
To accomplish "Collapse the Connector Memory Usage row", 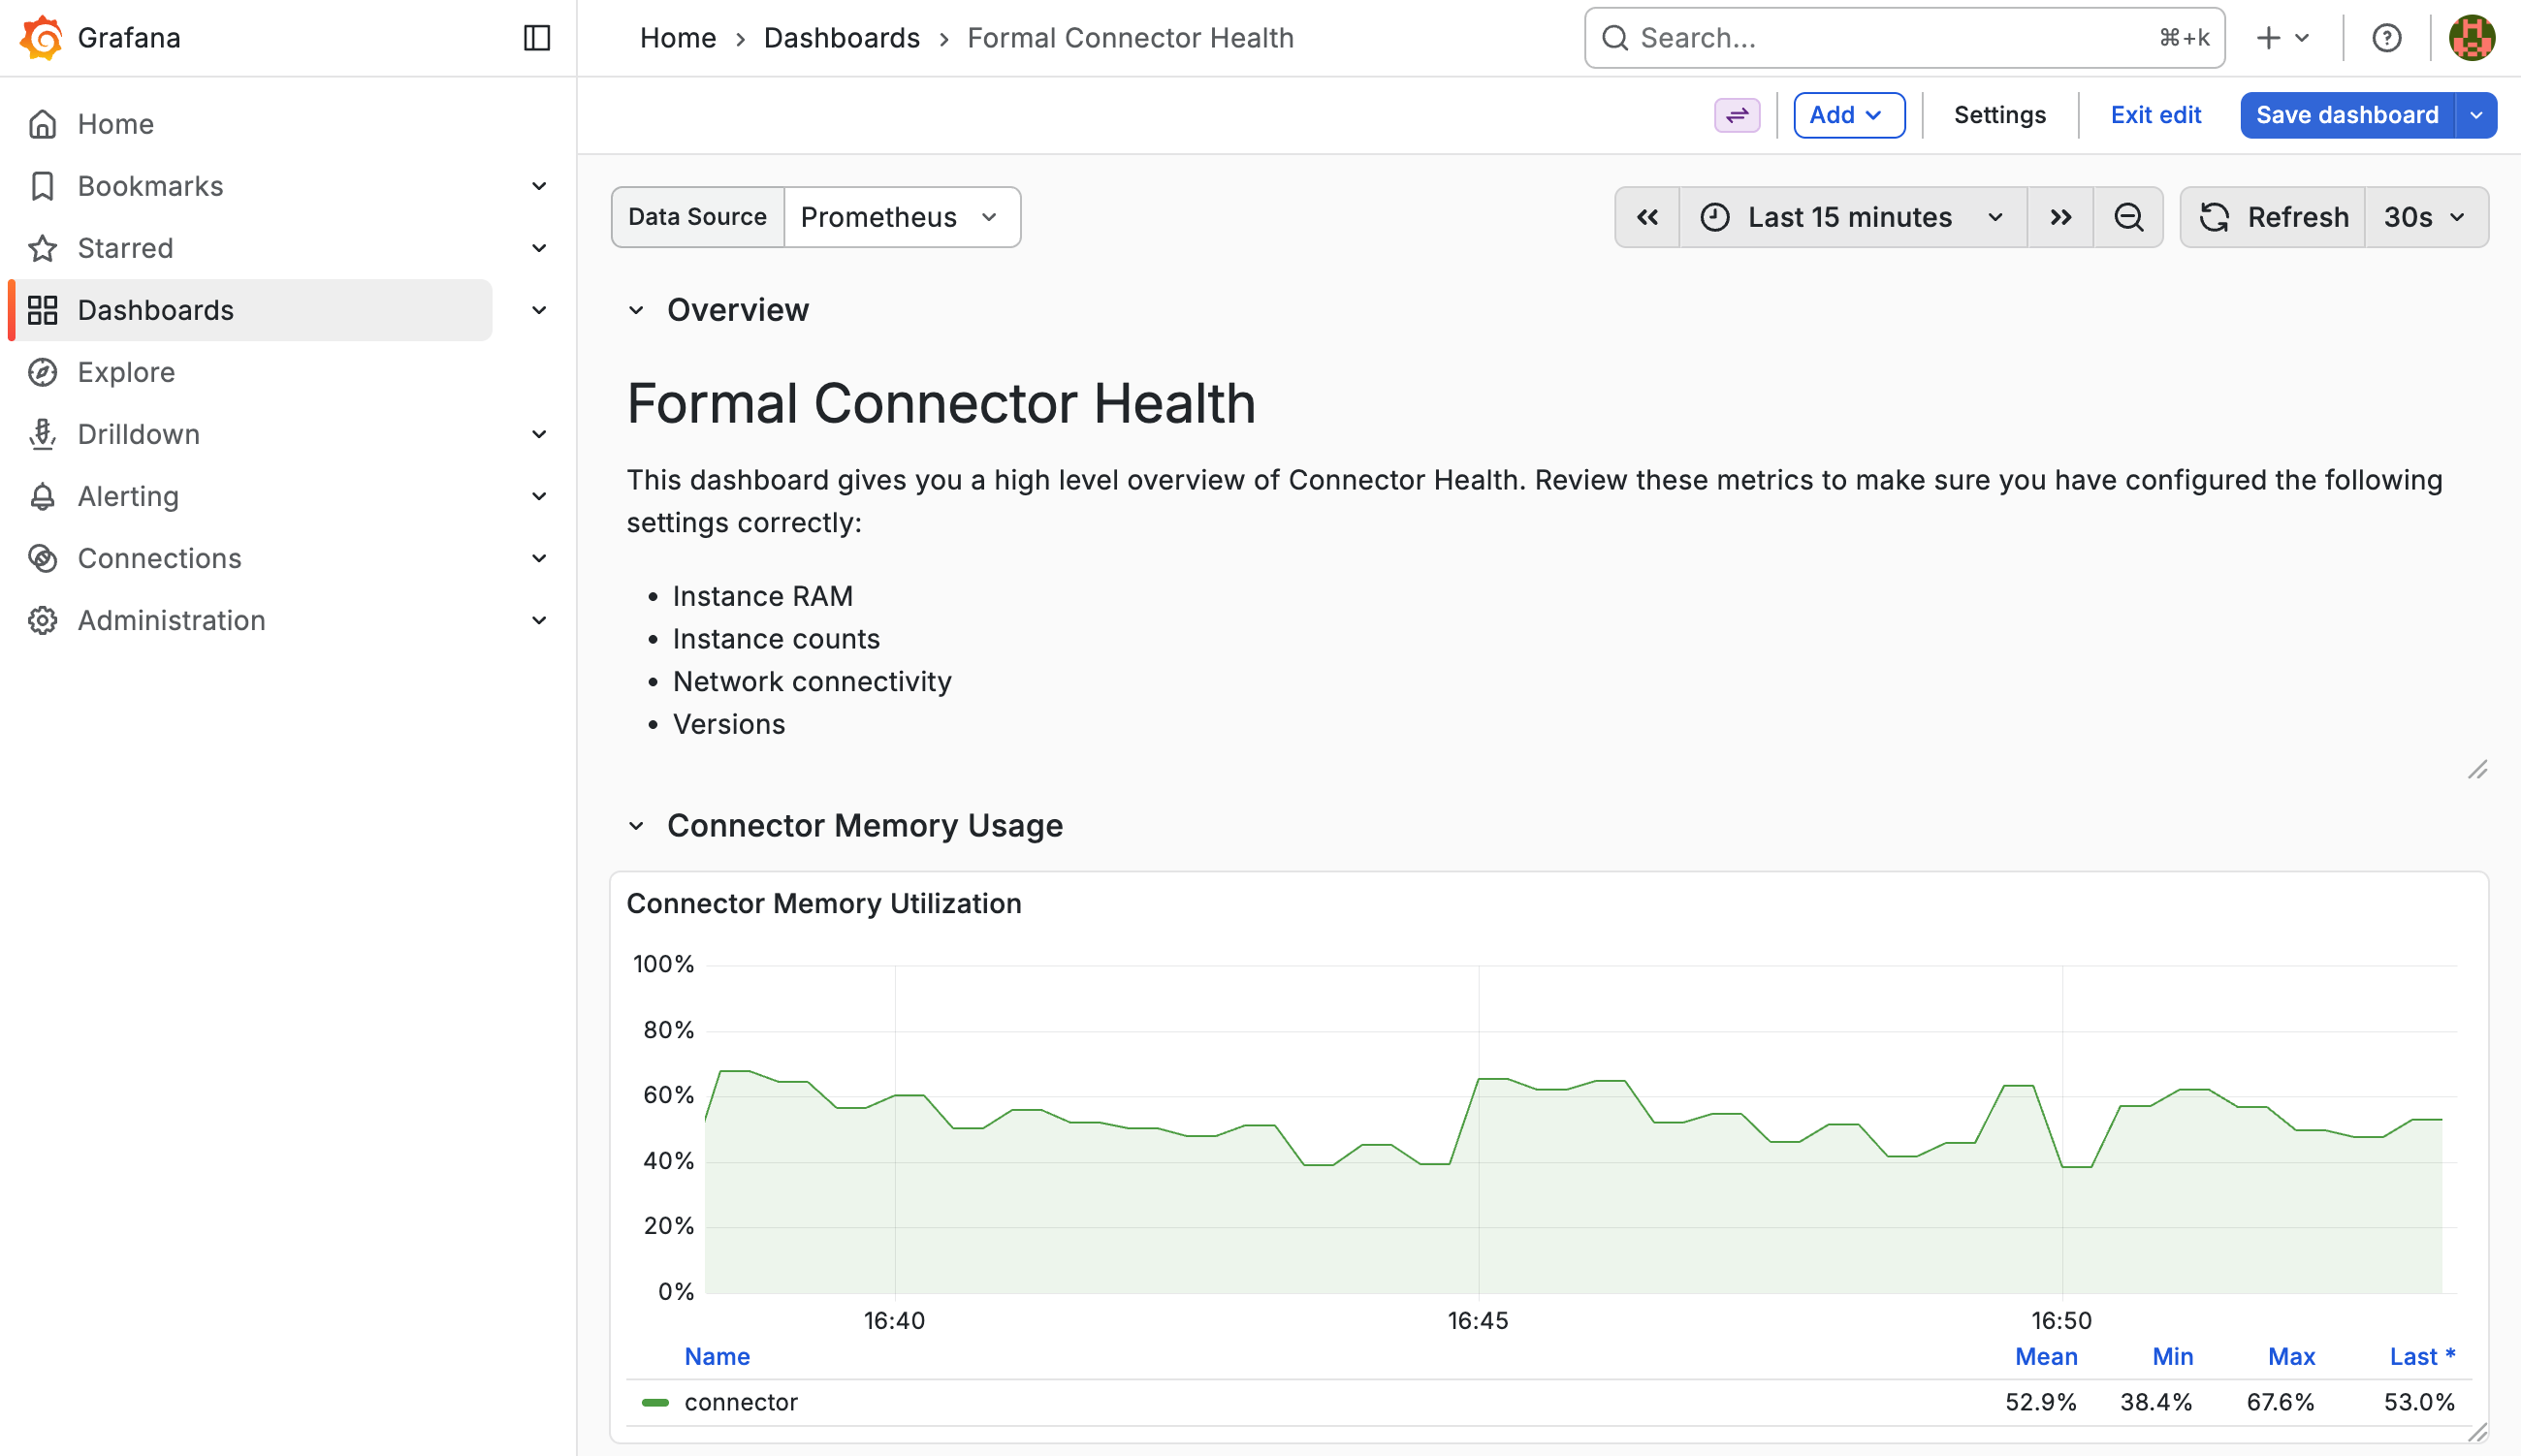I will point(636,826).
